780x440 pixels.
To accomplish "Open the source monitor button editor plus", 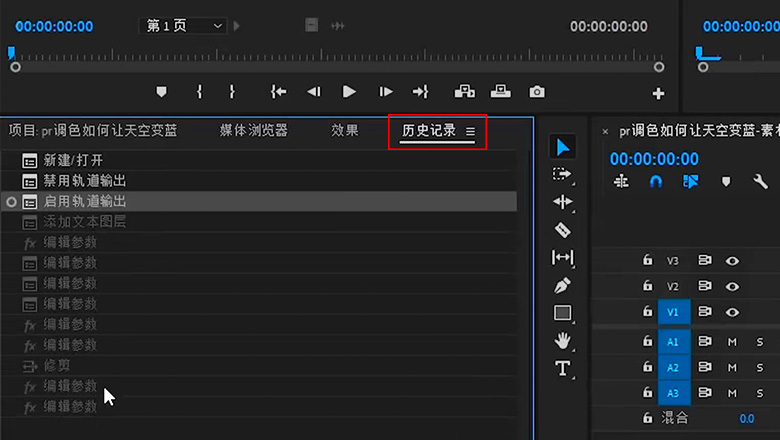I will pos(658,93).
